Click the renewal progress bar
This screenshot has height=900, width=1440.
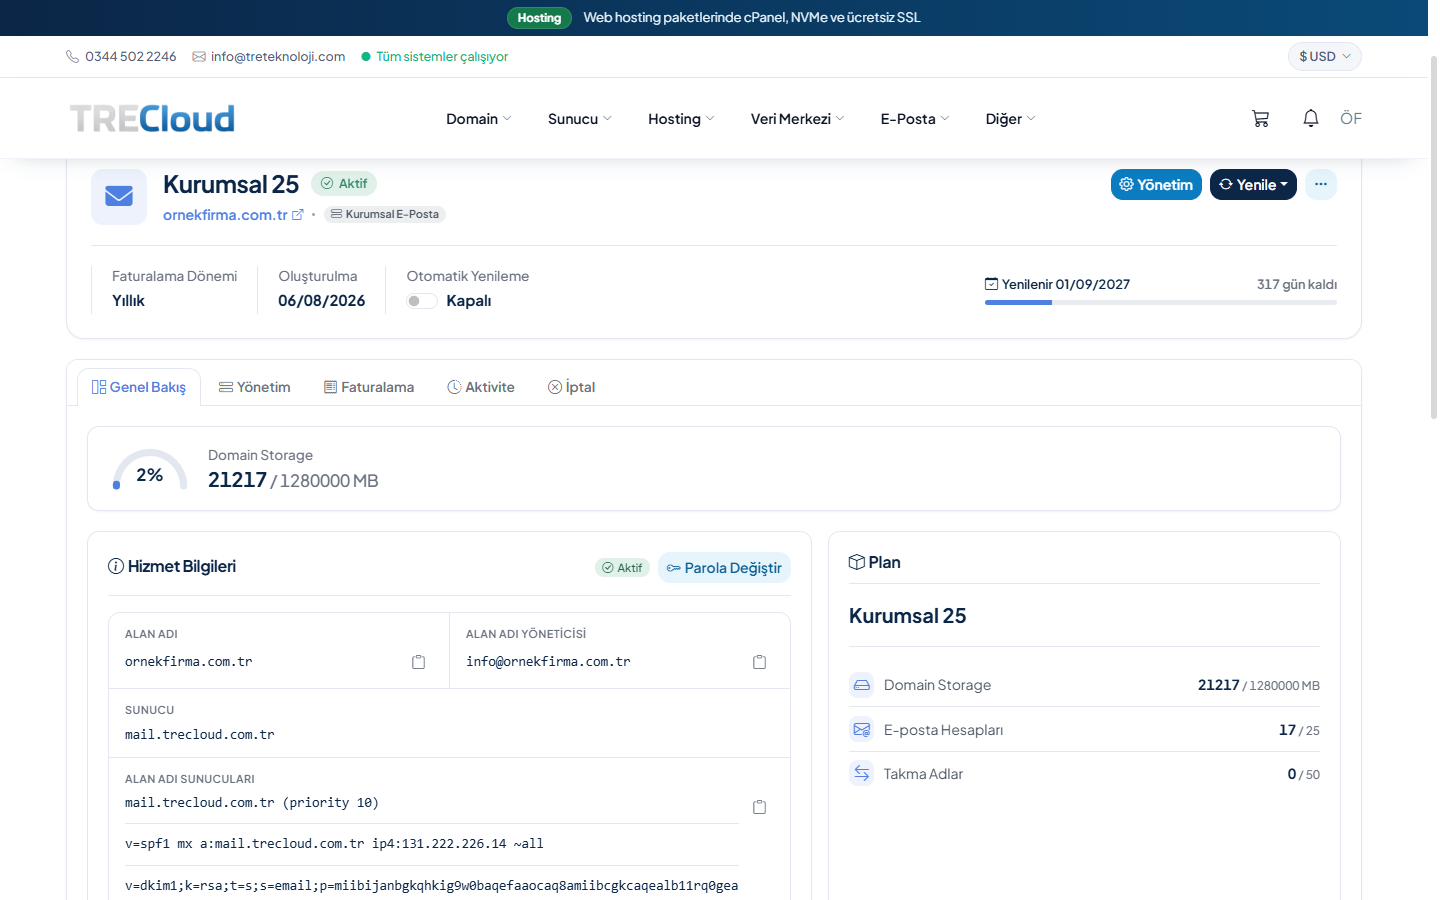1161,302
